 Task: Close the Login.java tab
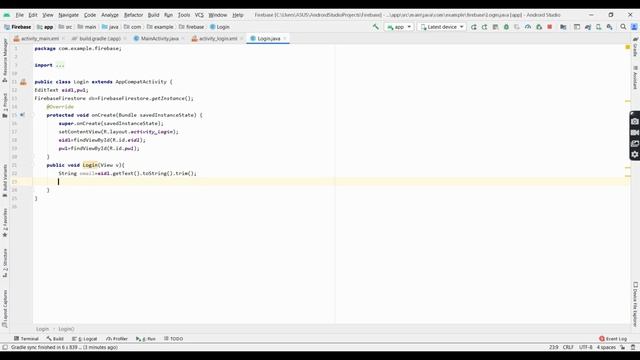285,38
